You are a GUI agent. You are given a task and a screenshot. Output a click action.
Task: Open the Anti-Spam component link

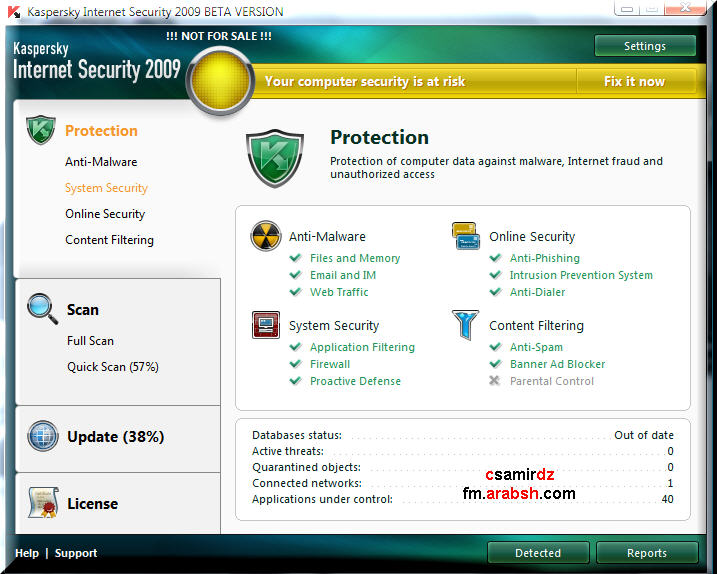point(536,347)
